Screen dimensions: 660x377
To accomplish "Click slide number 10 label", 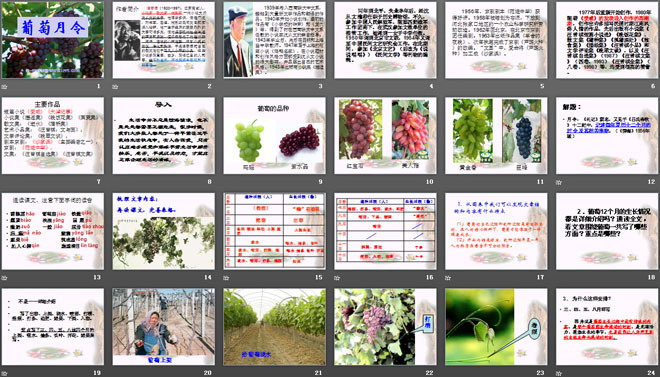I will pyautogui.click(x=429, y=182).
